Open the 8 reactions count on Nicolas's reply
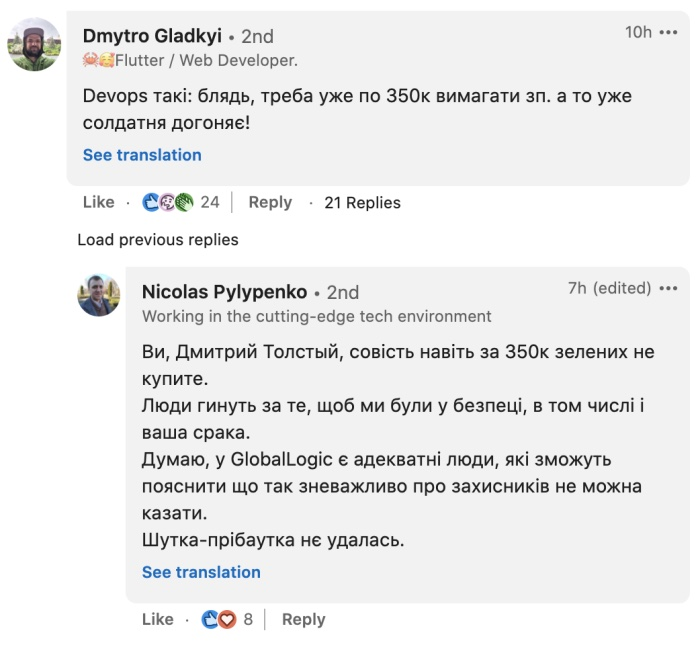This screenshot has height=645, width=700. click(x=248, y=619)
